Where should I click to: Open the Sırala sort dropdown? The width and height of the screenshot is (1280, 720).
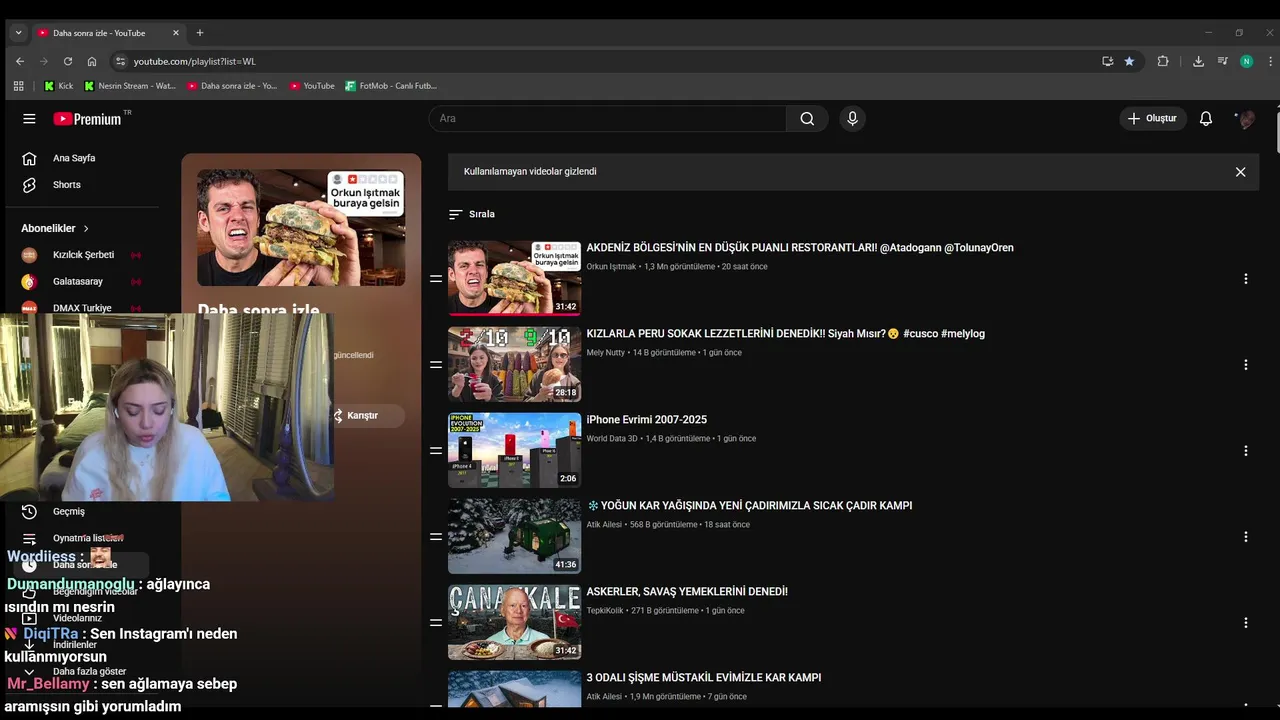point(472,214)
